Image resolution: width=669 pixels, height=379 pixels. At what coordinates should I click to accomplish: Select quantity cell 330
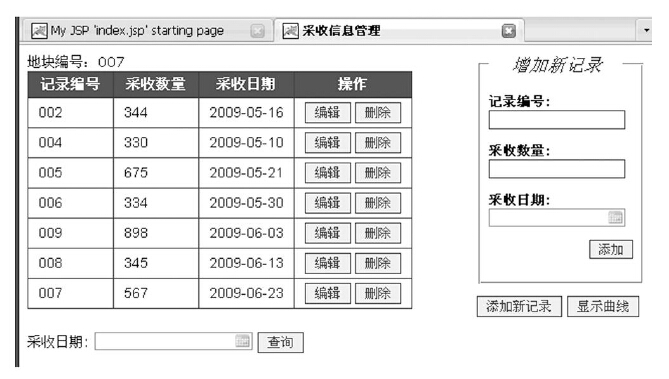156,143
